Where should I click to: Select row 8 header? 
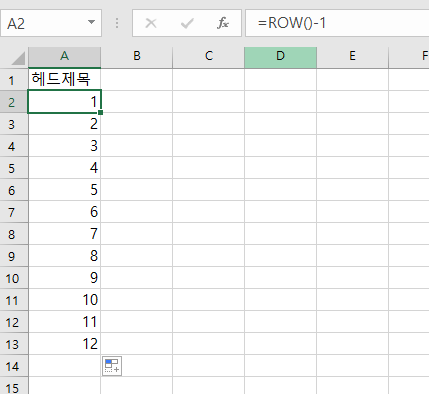(x=14, y=234)
